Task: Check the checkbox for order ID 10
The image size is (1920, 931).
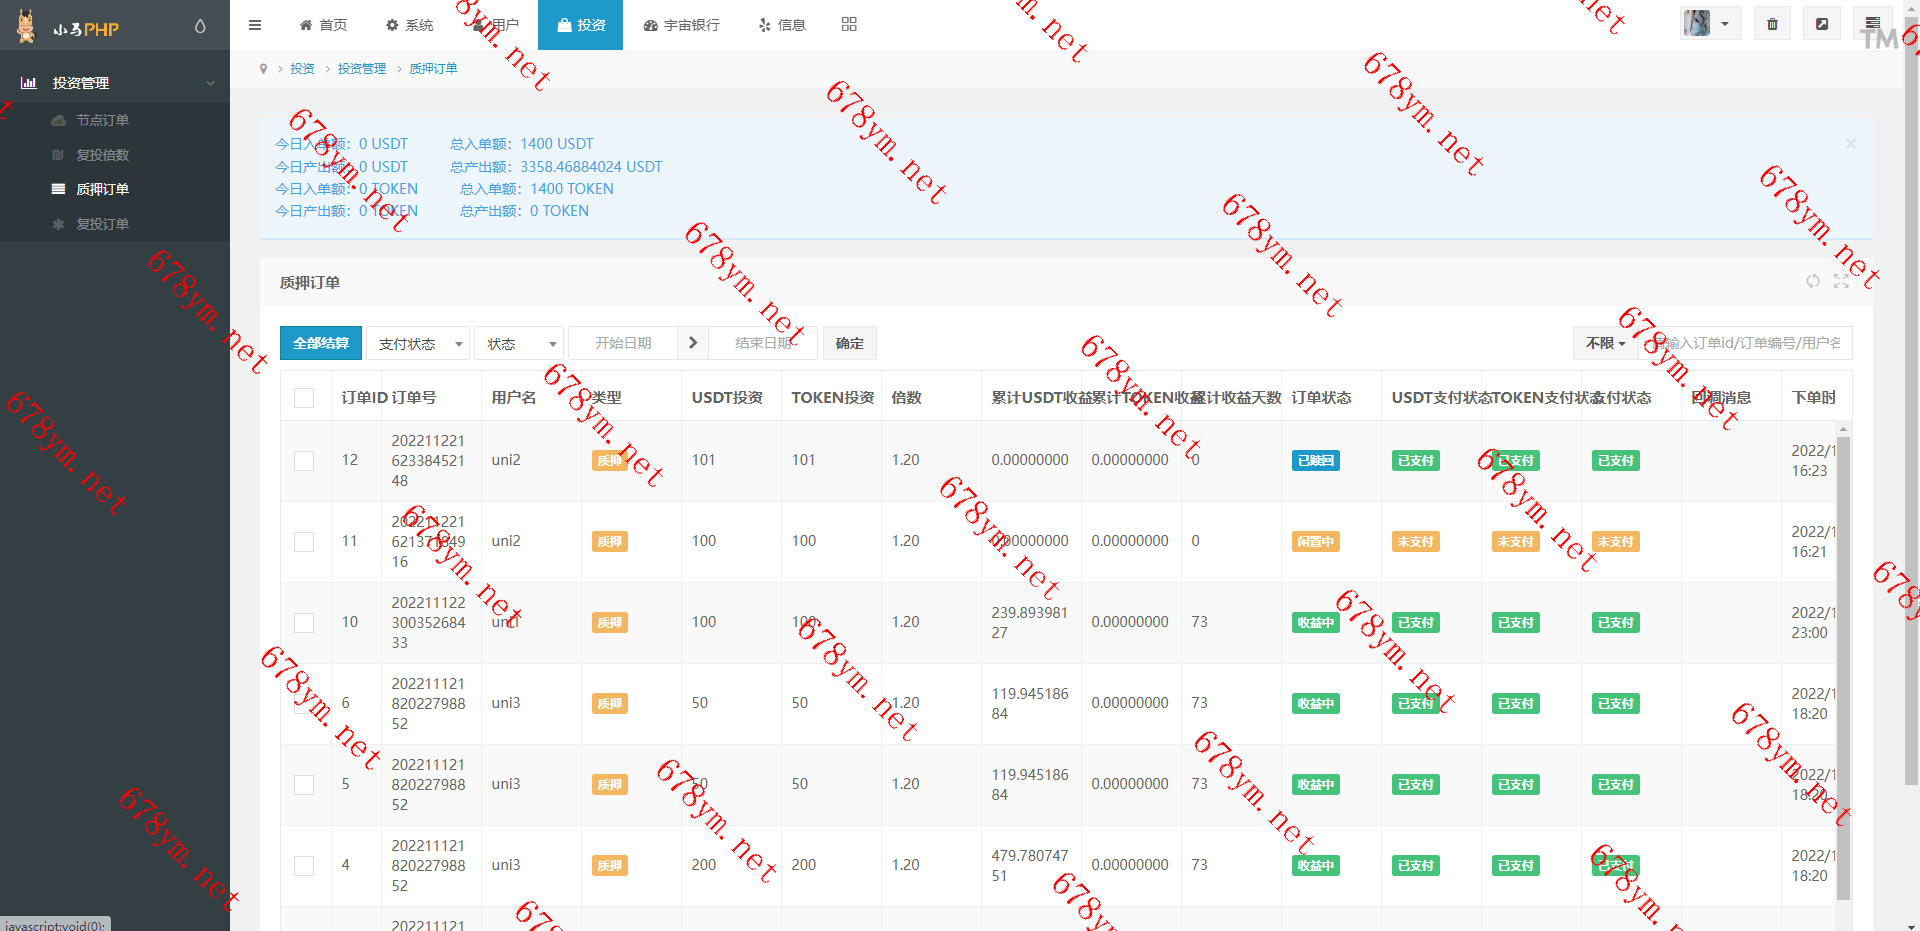Action: pos(304,623)
